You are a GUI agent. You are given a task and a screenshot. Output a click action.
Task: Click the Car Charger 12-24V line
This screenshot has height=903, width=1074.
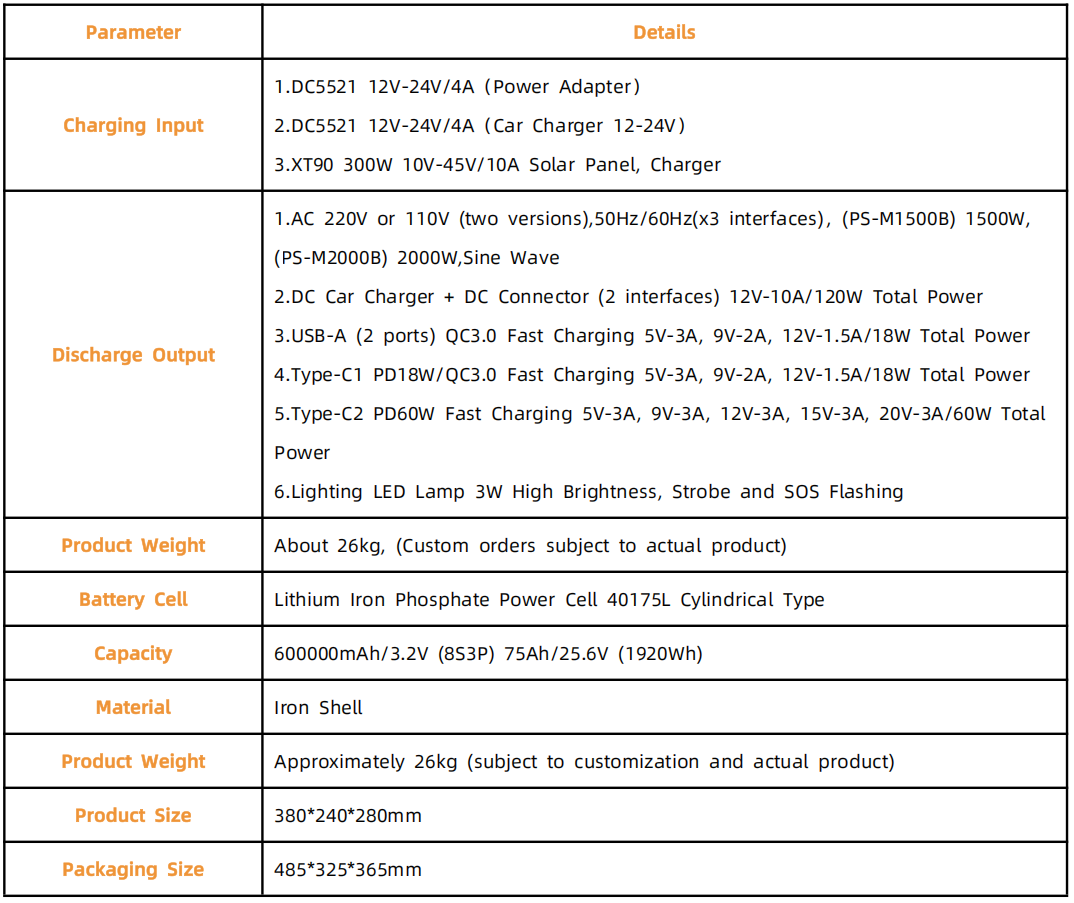point(479,126)
